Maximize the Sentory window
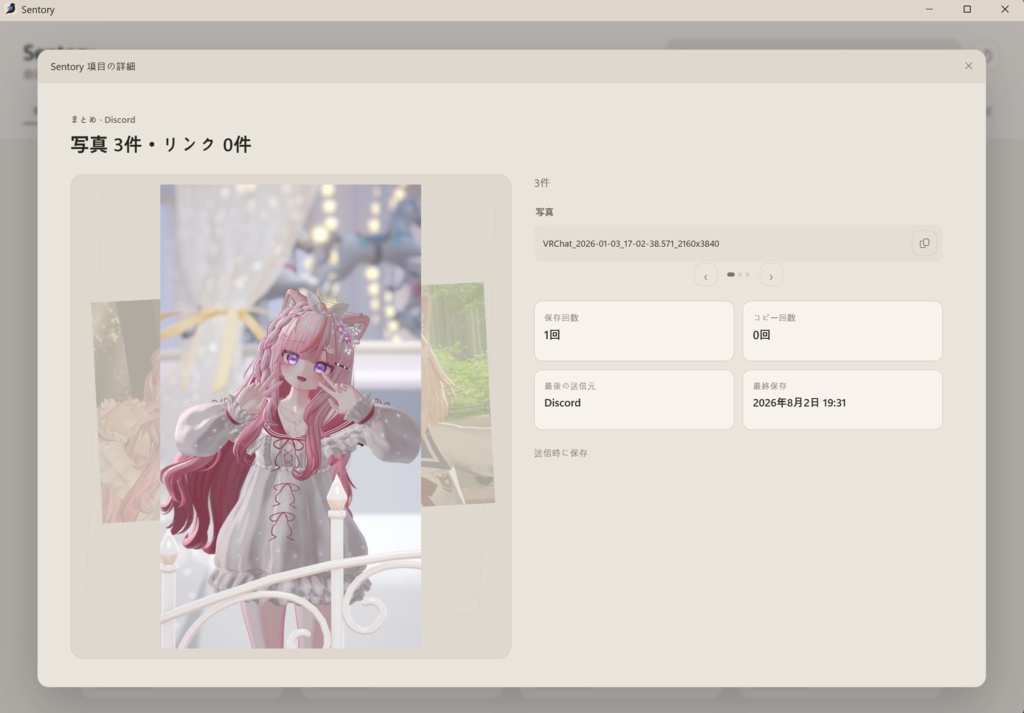This screenshot has height=713, width=1024. coord(967,9)
